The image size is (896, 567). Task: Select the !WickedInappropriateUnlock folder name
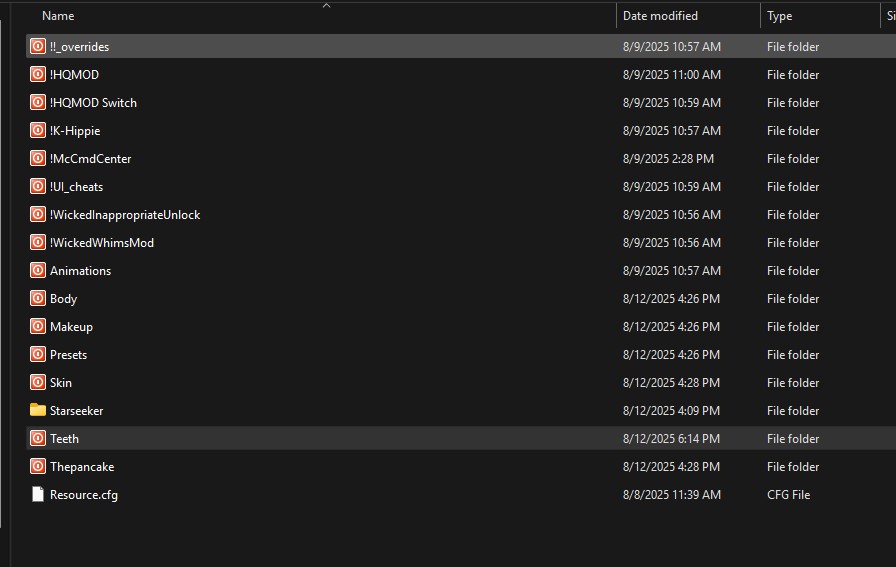125,215
